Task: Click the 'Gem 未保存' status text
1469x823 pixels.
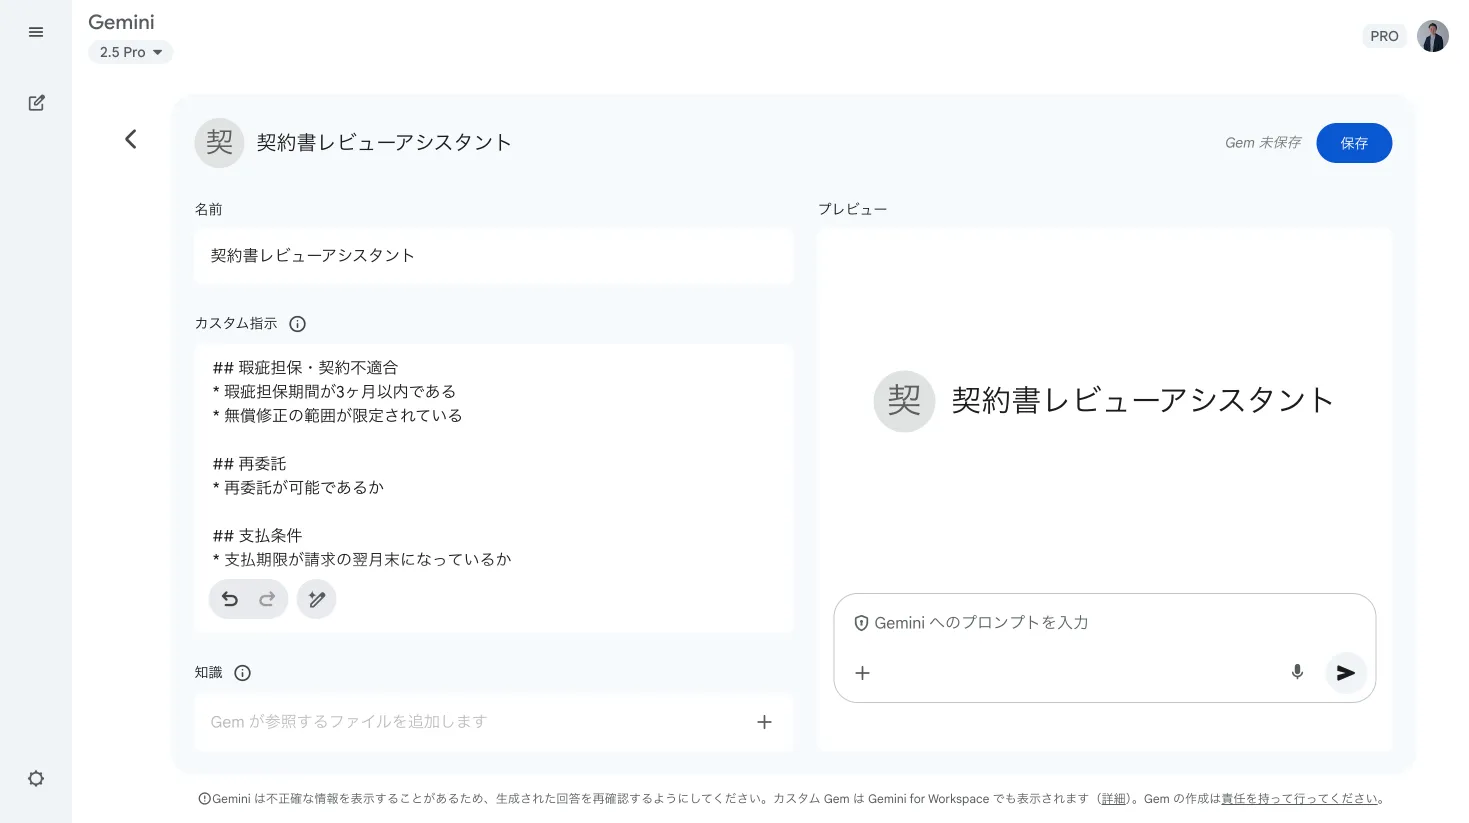Action: [x=1263, y=143]
